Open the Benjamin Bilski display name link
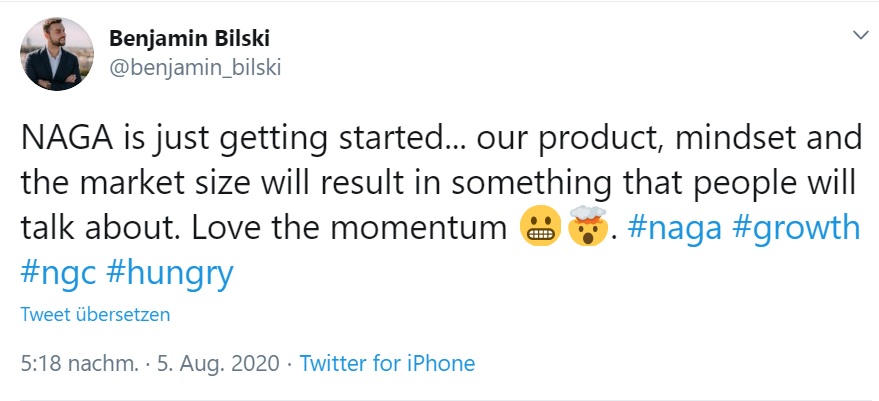The image size is (879, 401). (188, 38)
